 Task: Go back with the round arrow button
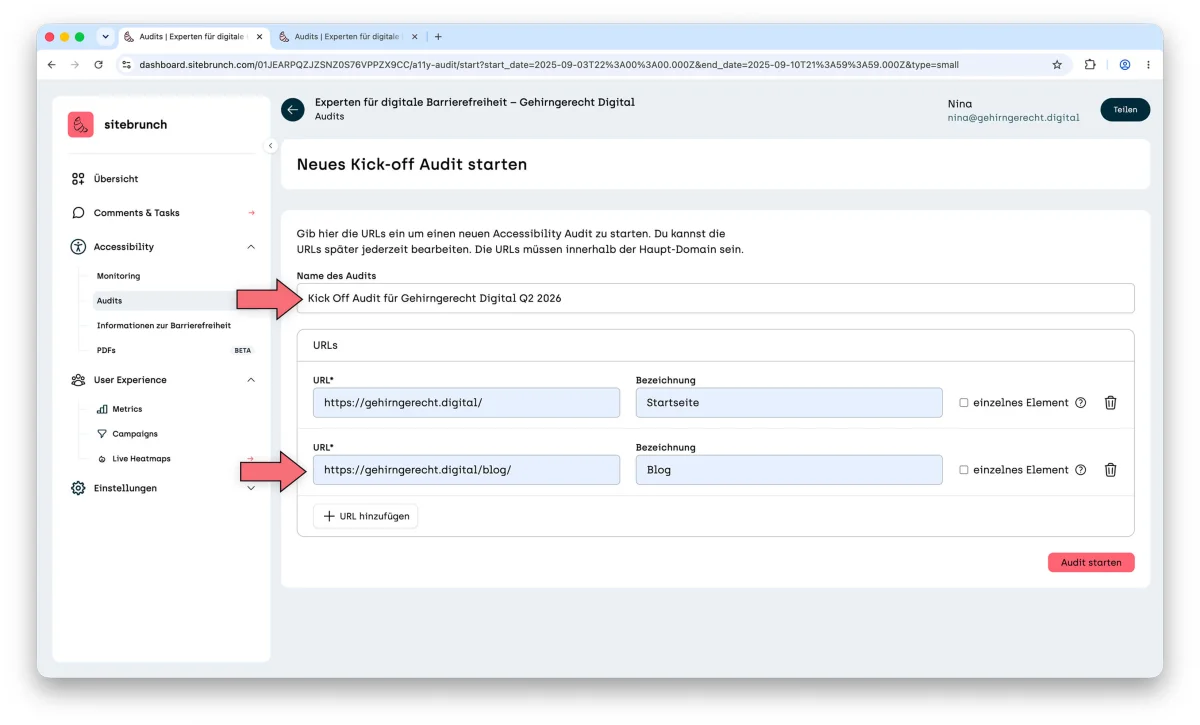tap(293, 110)
